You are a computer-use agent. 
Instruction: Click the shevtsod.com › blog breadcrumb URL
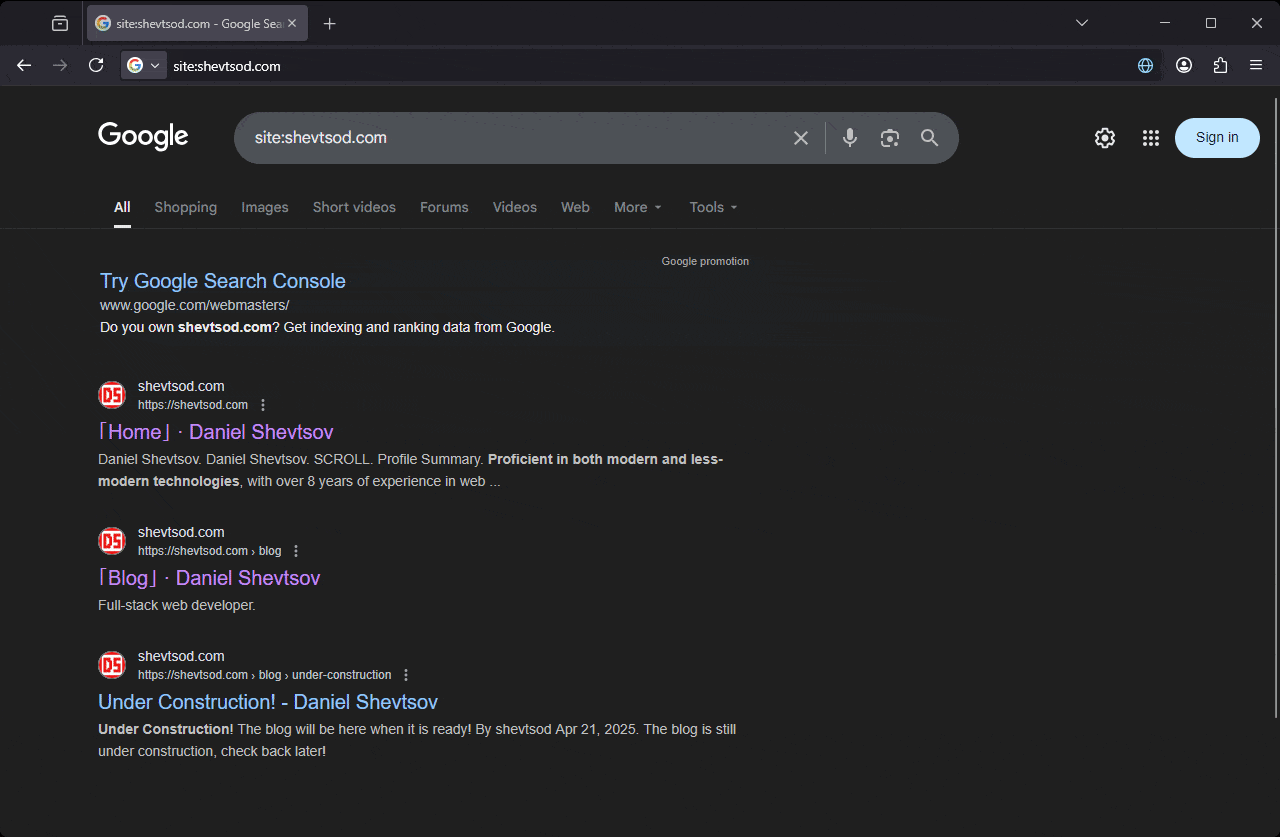[210, 551]
